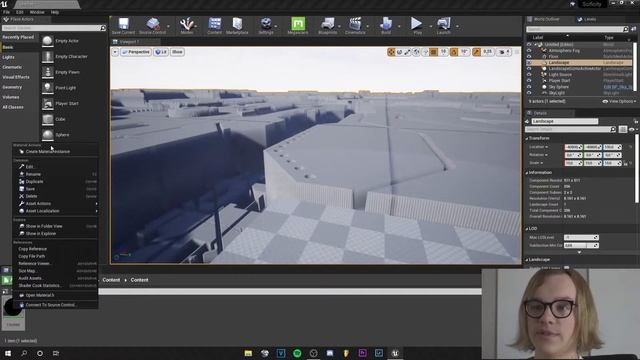This screenshot has height=360, width=640.
Task: Open the Cinematics toolbar icon
Action: point(356,24)
